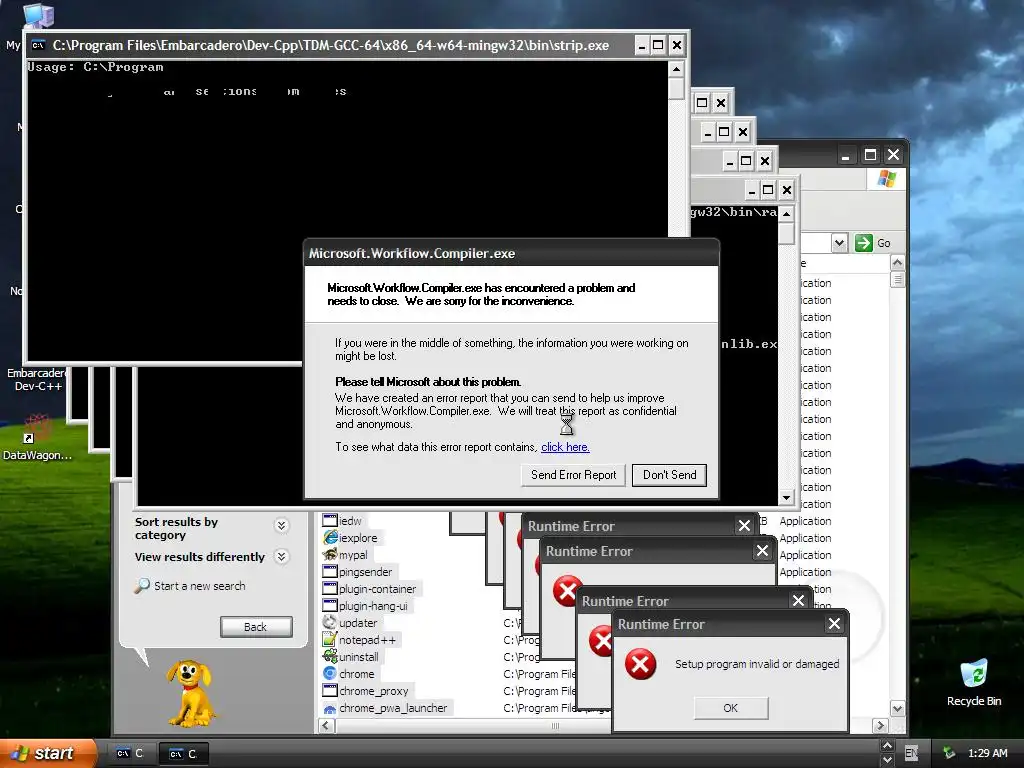This screenshot has height=768, width=1024.
Task: Select the iedw file icon
Action: tap(330, 520)
